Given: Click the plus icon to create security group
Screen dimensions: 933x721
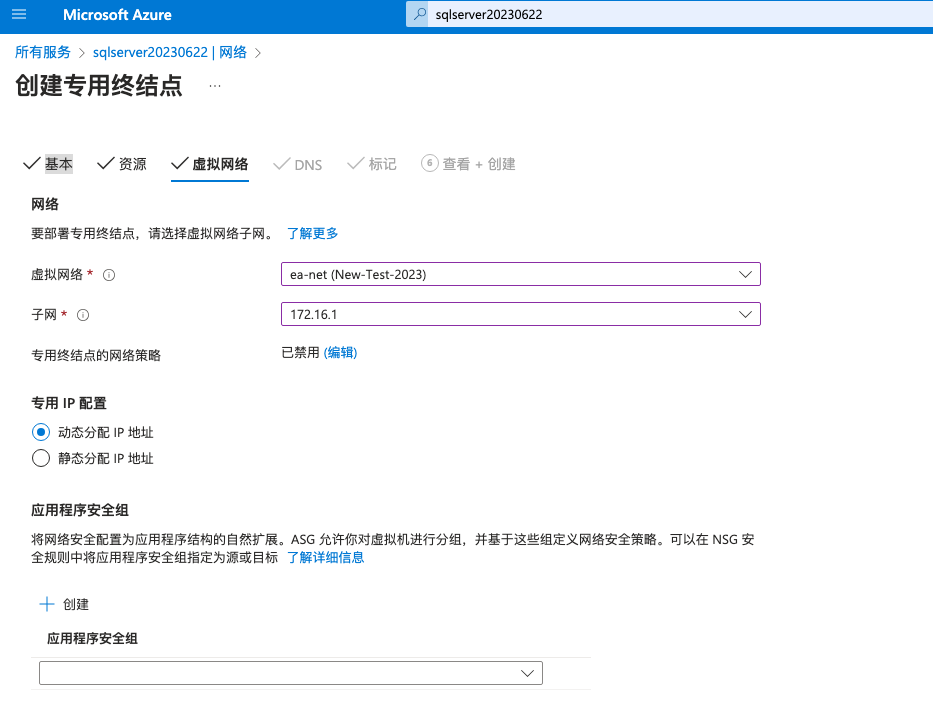Looking at the screenshot, I should tap(46, 604).
